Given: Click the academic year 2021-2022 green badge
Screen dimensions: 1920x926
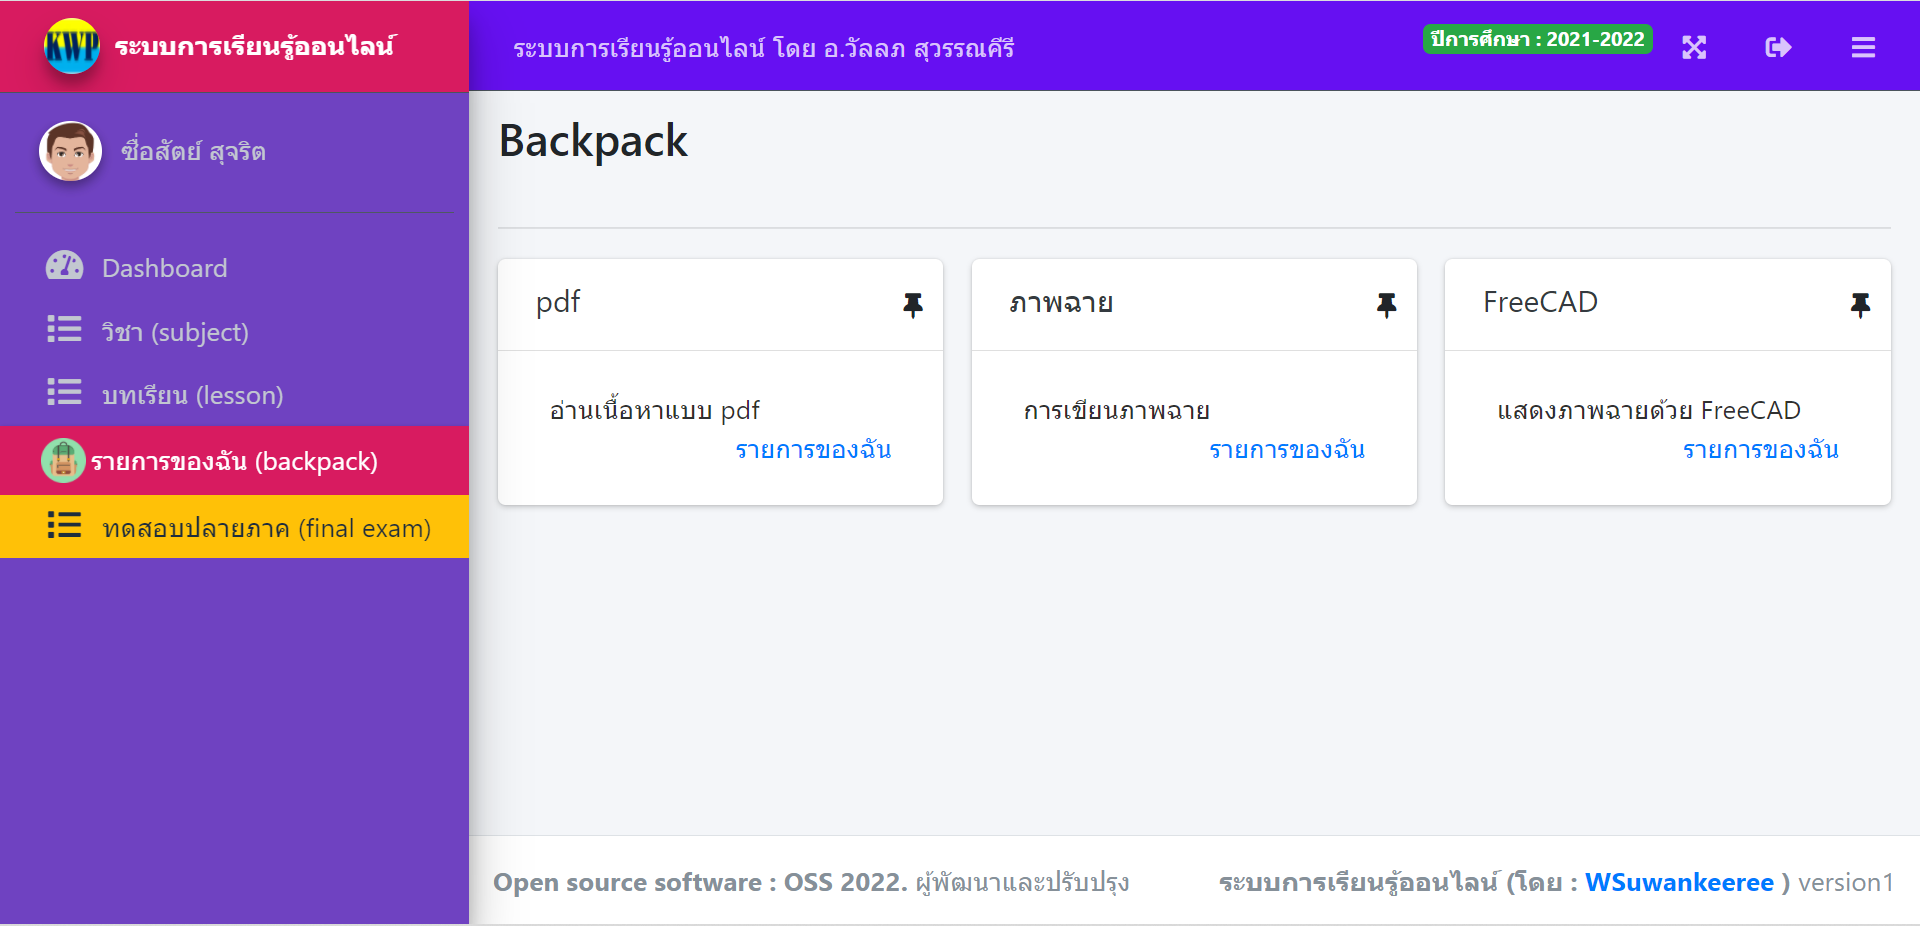Looking at the screenshot, I should [1538, 39].
